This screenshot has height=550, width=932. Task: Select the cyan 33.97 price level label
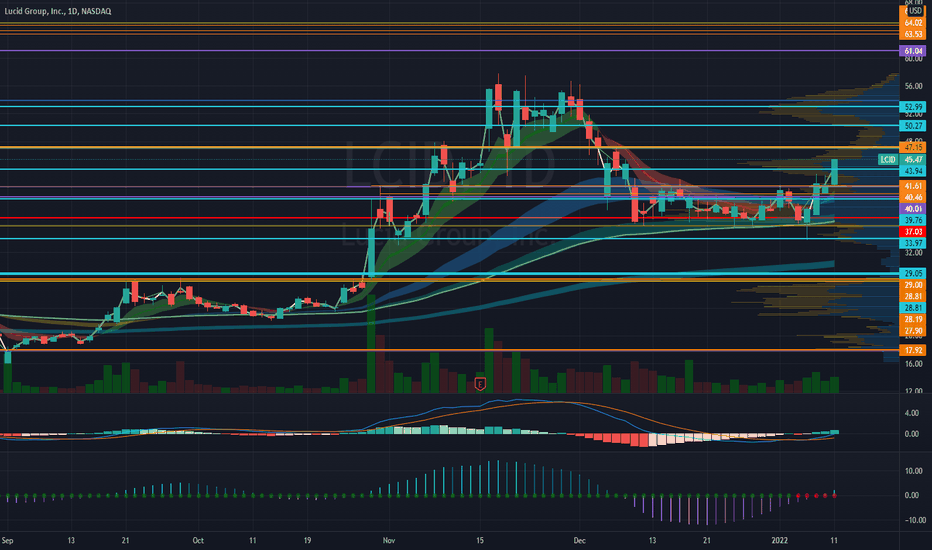pyautogui.click(x=913, y=243)
